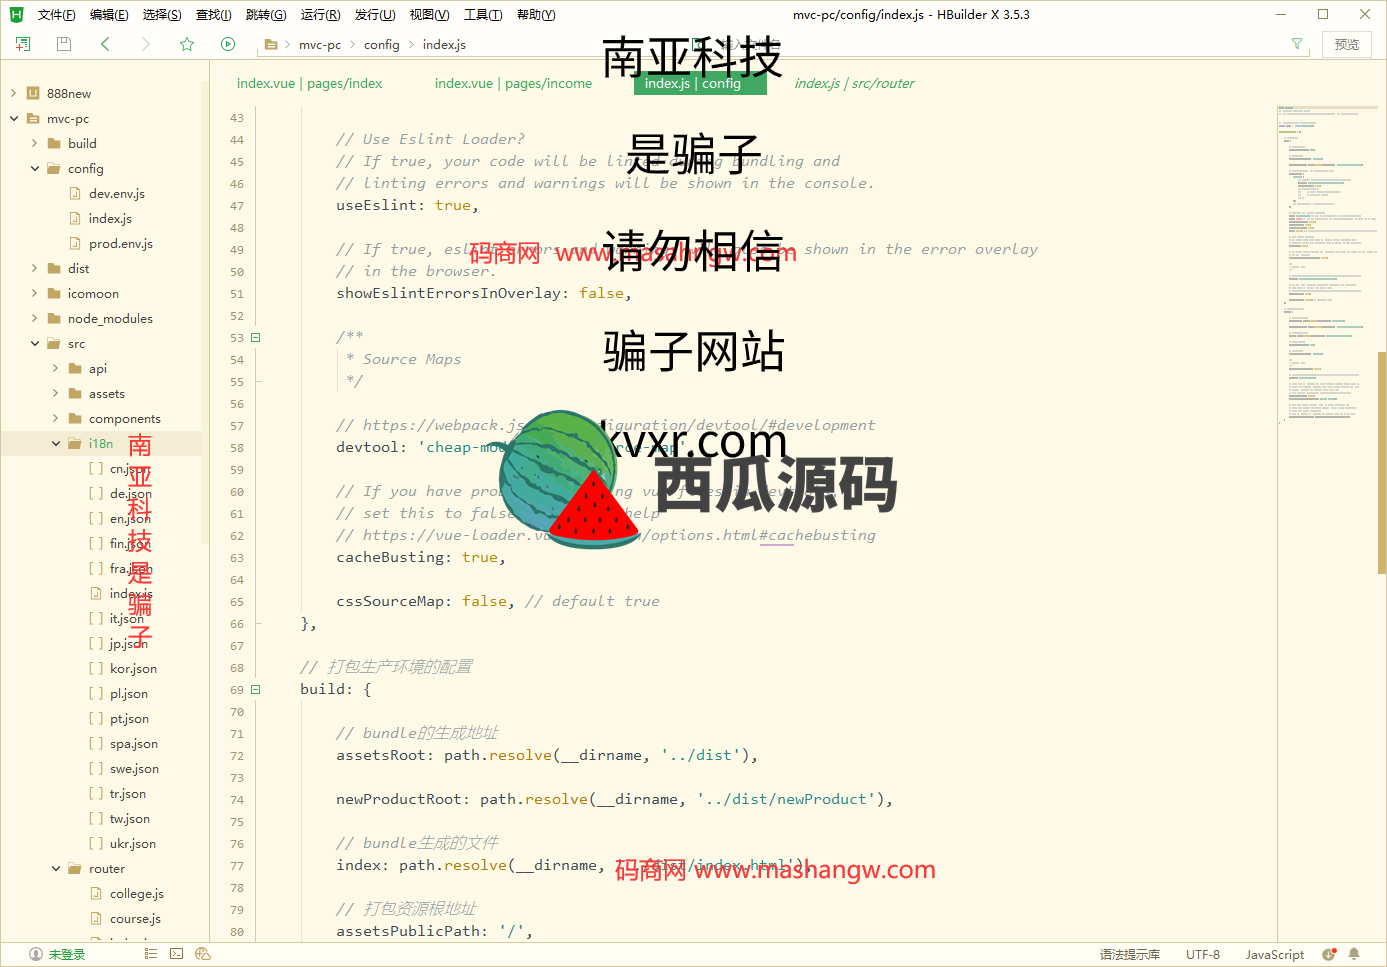Image resolution: width=1387 pixels, height=967 pixels.
Task: Click the browser globe icon in status bar
Action: point(203,954)
